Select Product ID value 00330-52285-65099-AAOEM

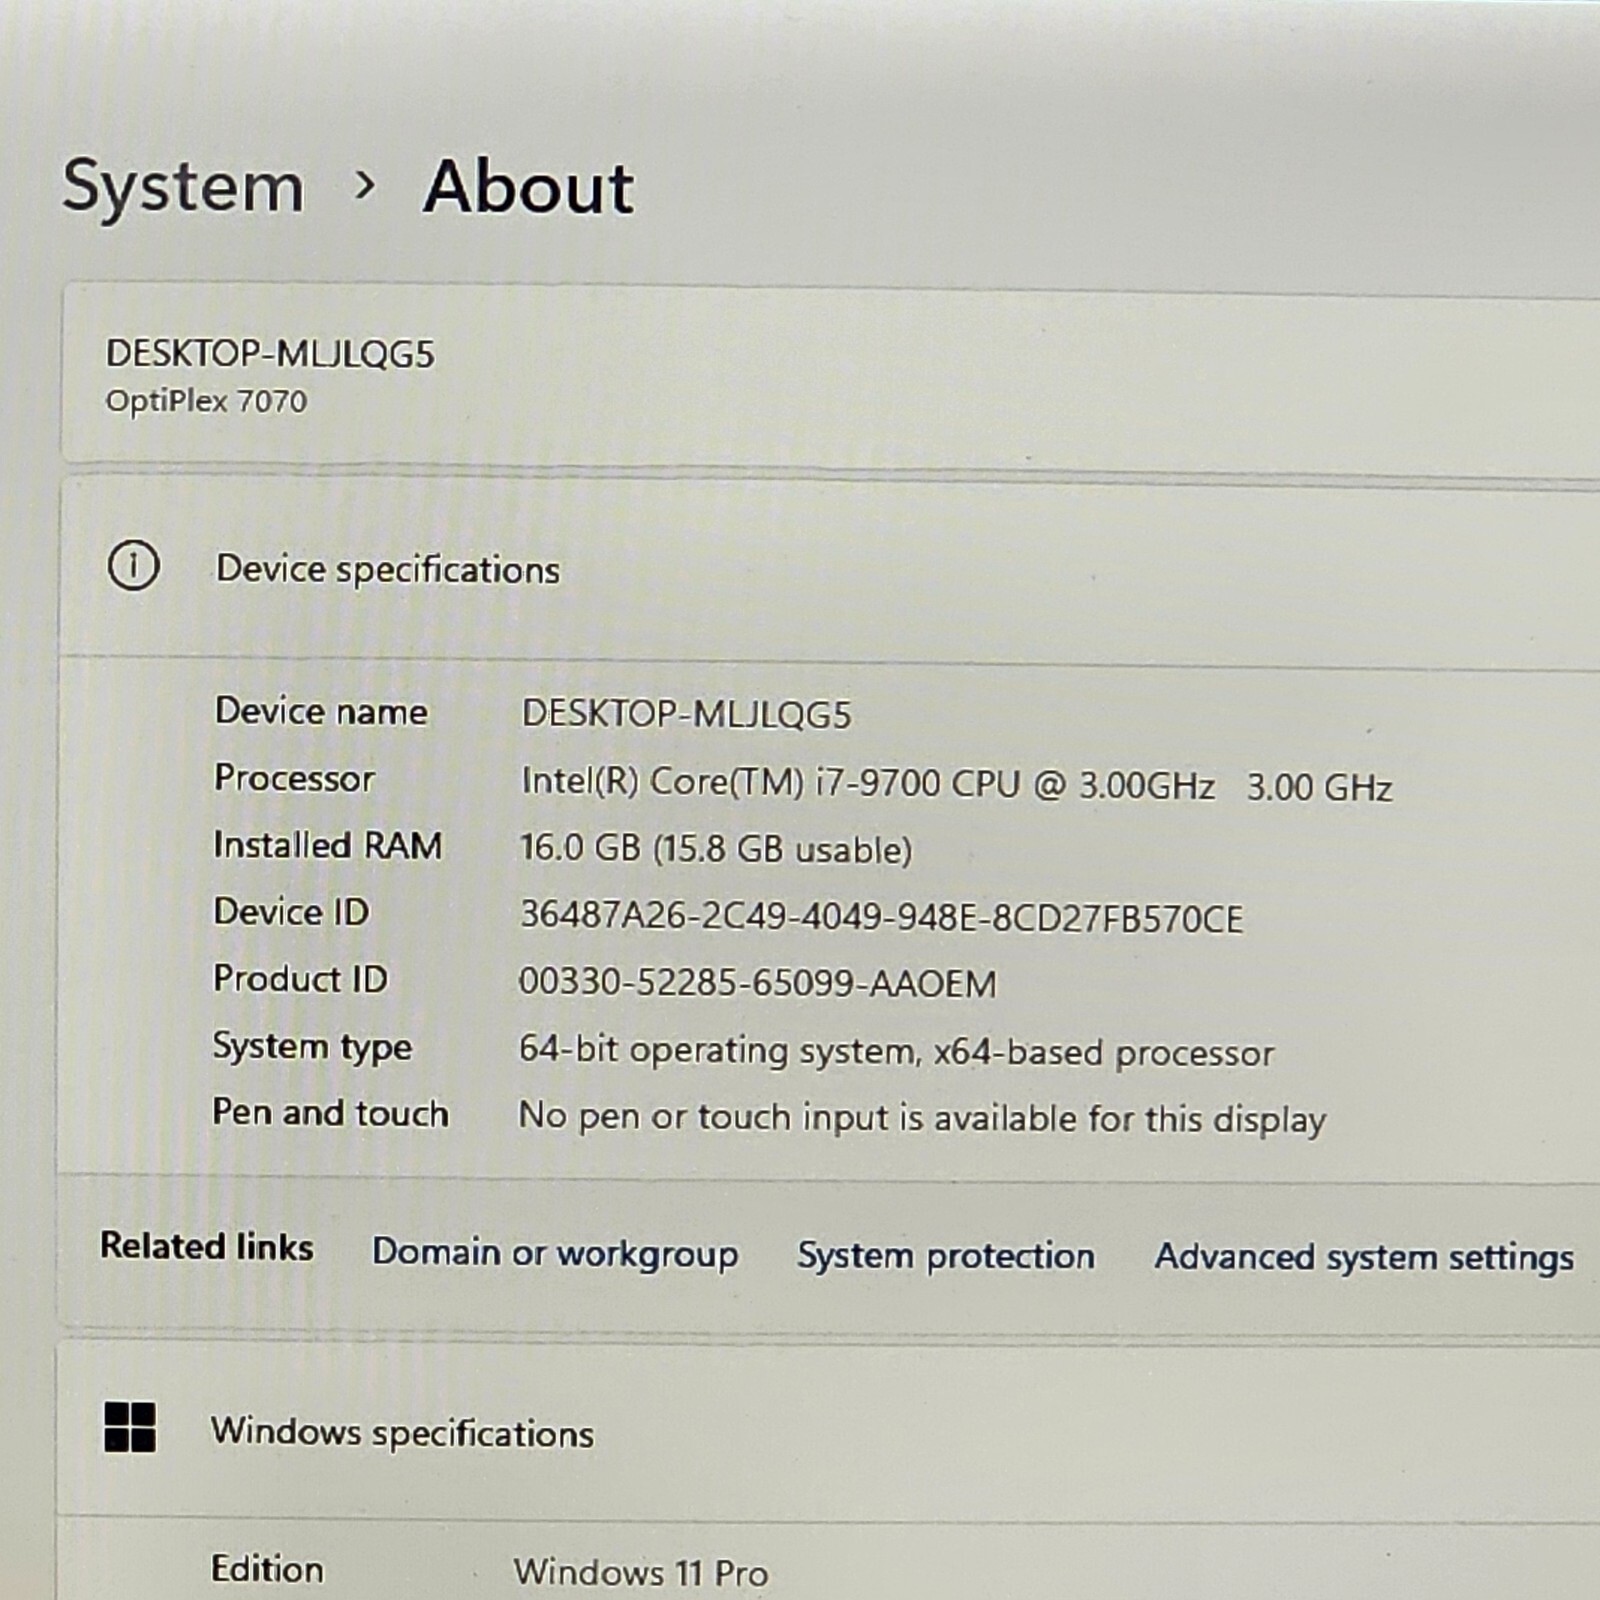coord(757,983)
